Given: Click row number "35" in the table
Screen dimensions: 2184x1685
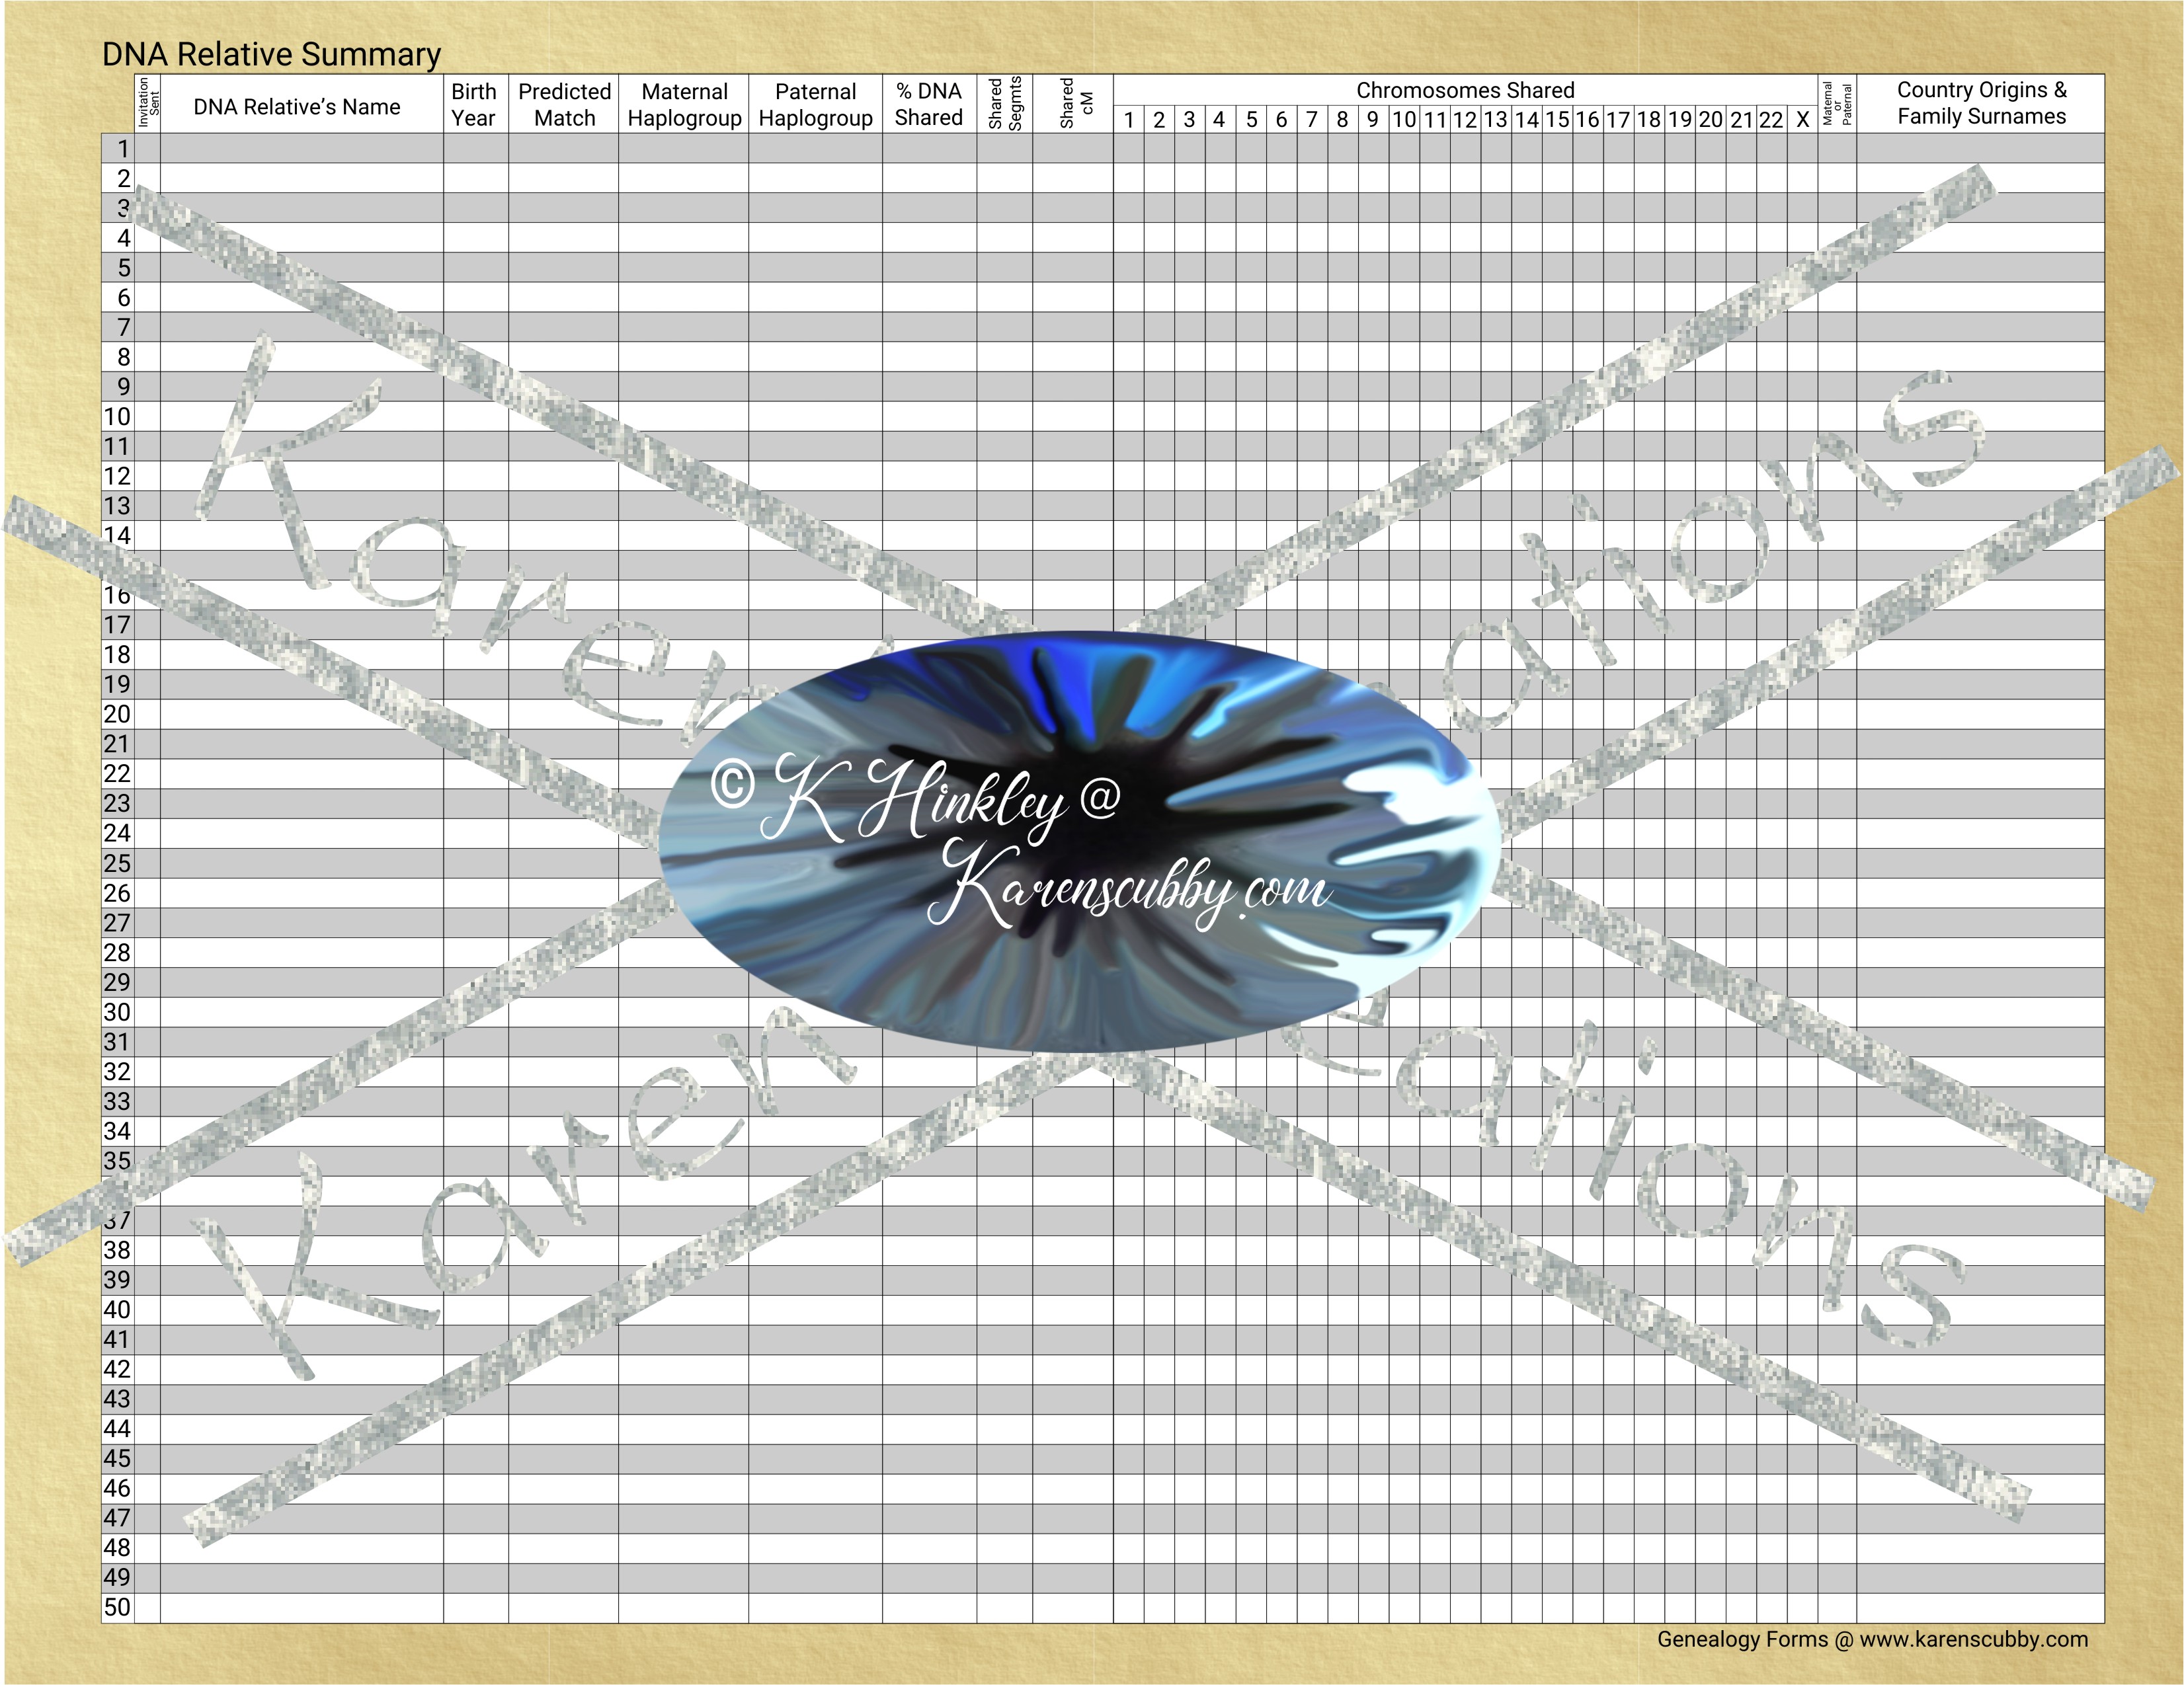Looking at the screenshot, I should (117, 1161).
